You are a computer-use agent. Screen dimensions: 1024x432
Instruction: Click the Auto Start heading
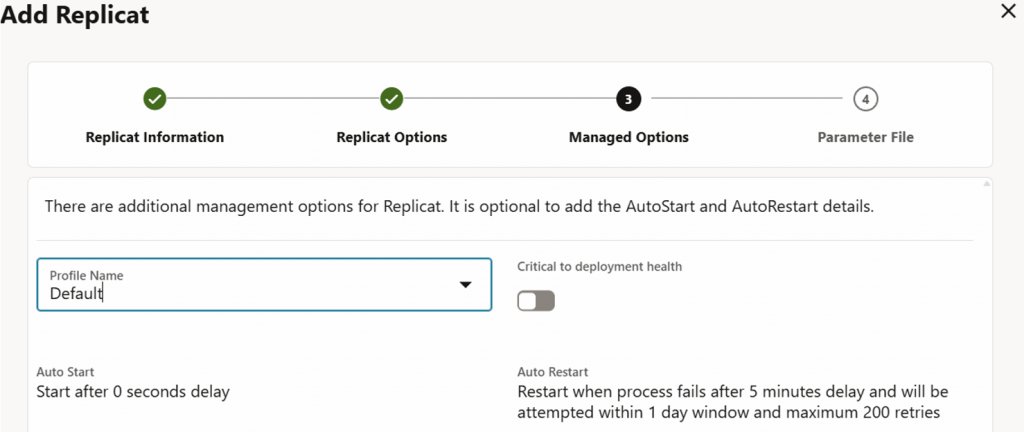coord(65,371)
